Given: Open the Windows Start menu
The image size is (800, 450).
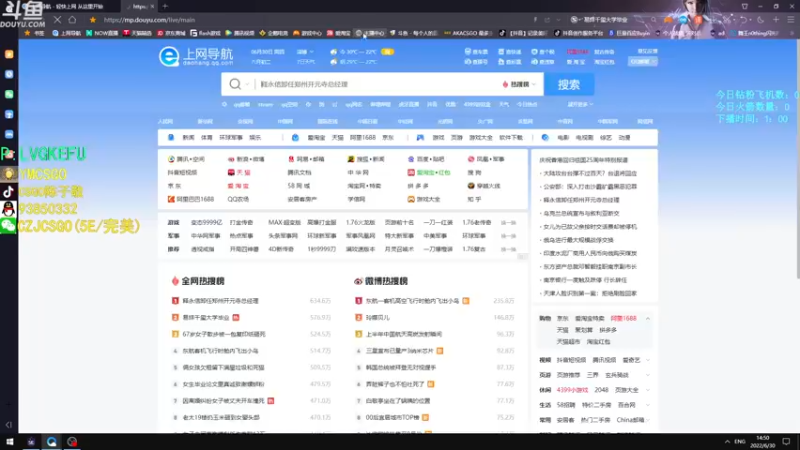Looking at the screenshot, I should click(10, 442).
